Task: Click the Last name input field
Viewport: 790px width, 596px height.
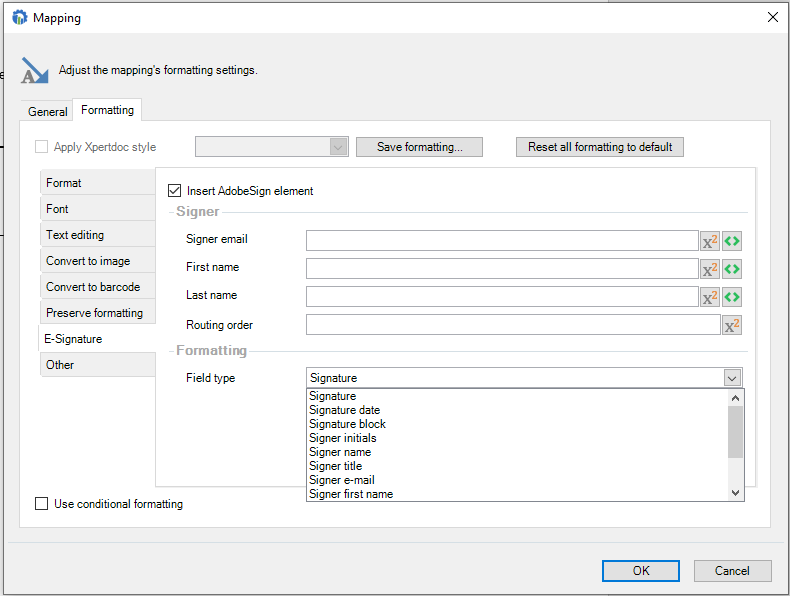Action: pyautogui.click(x=502, y=297)
